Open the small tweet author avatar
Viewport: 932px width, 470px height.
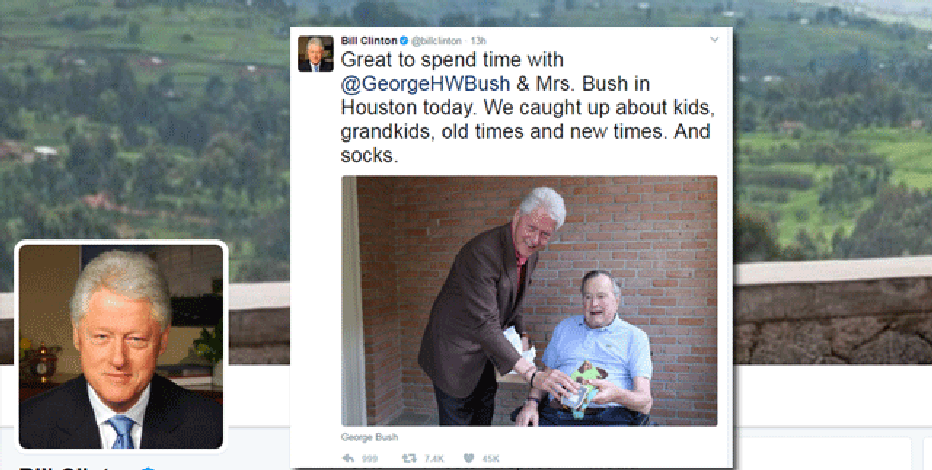tap(316, 53)
